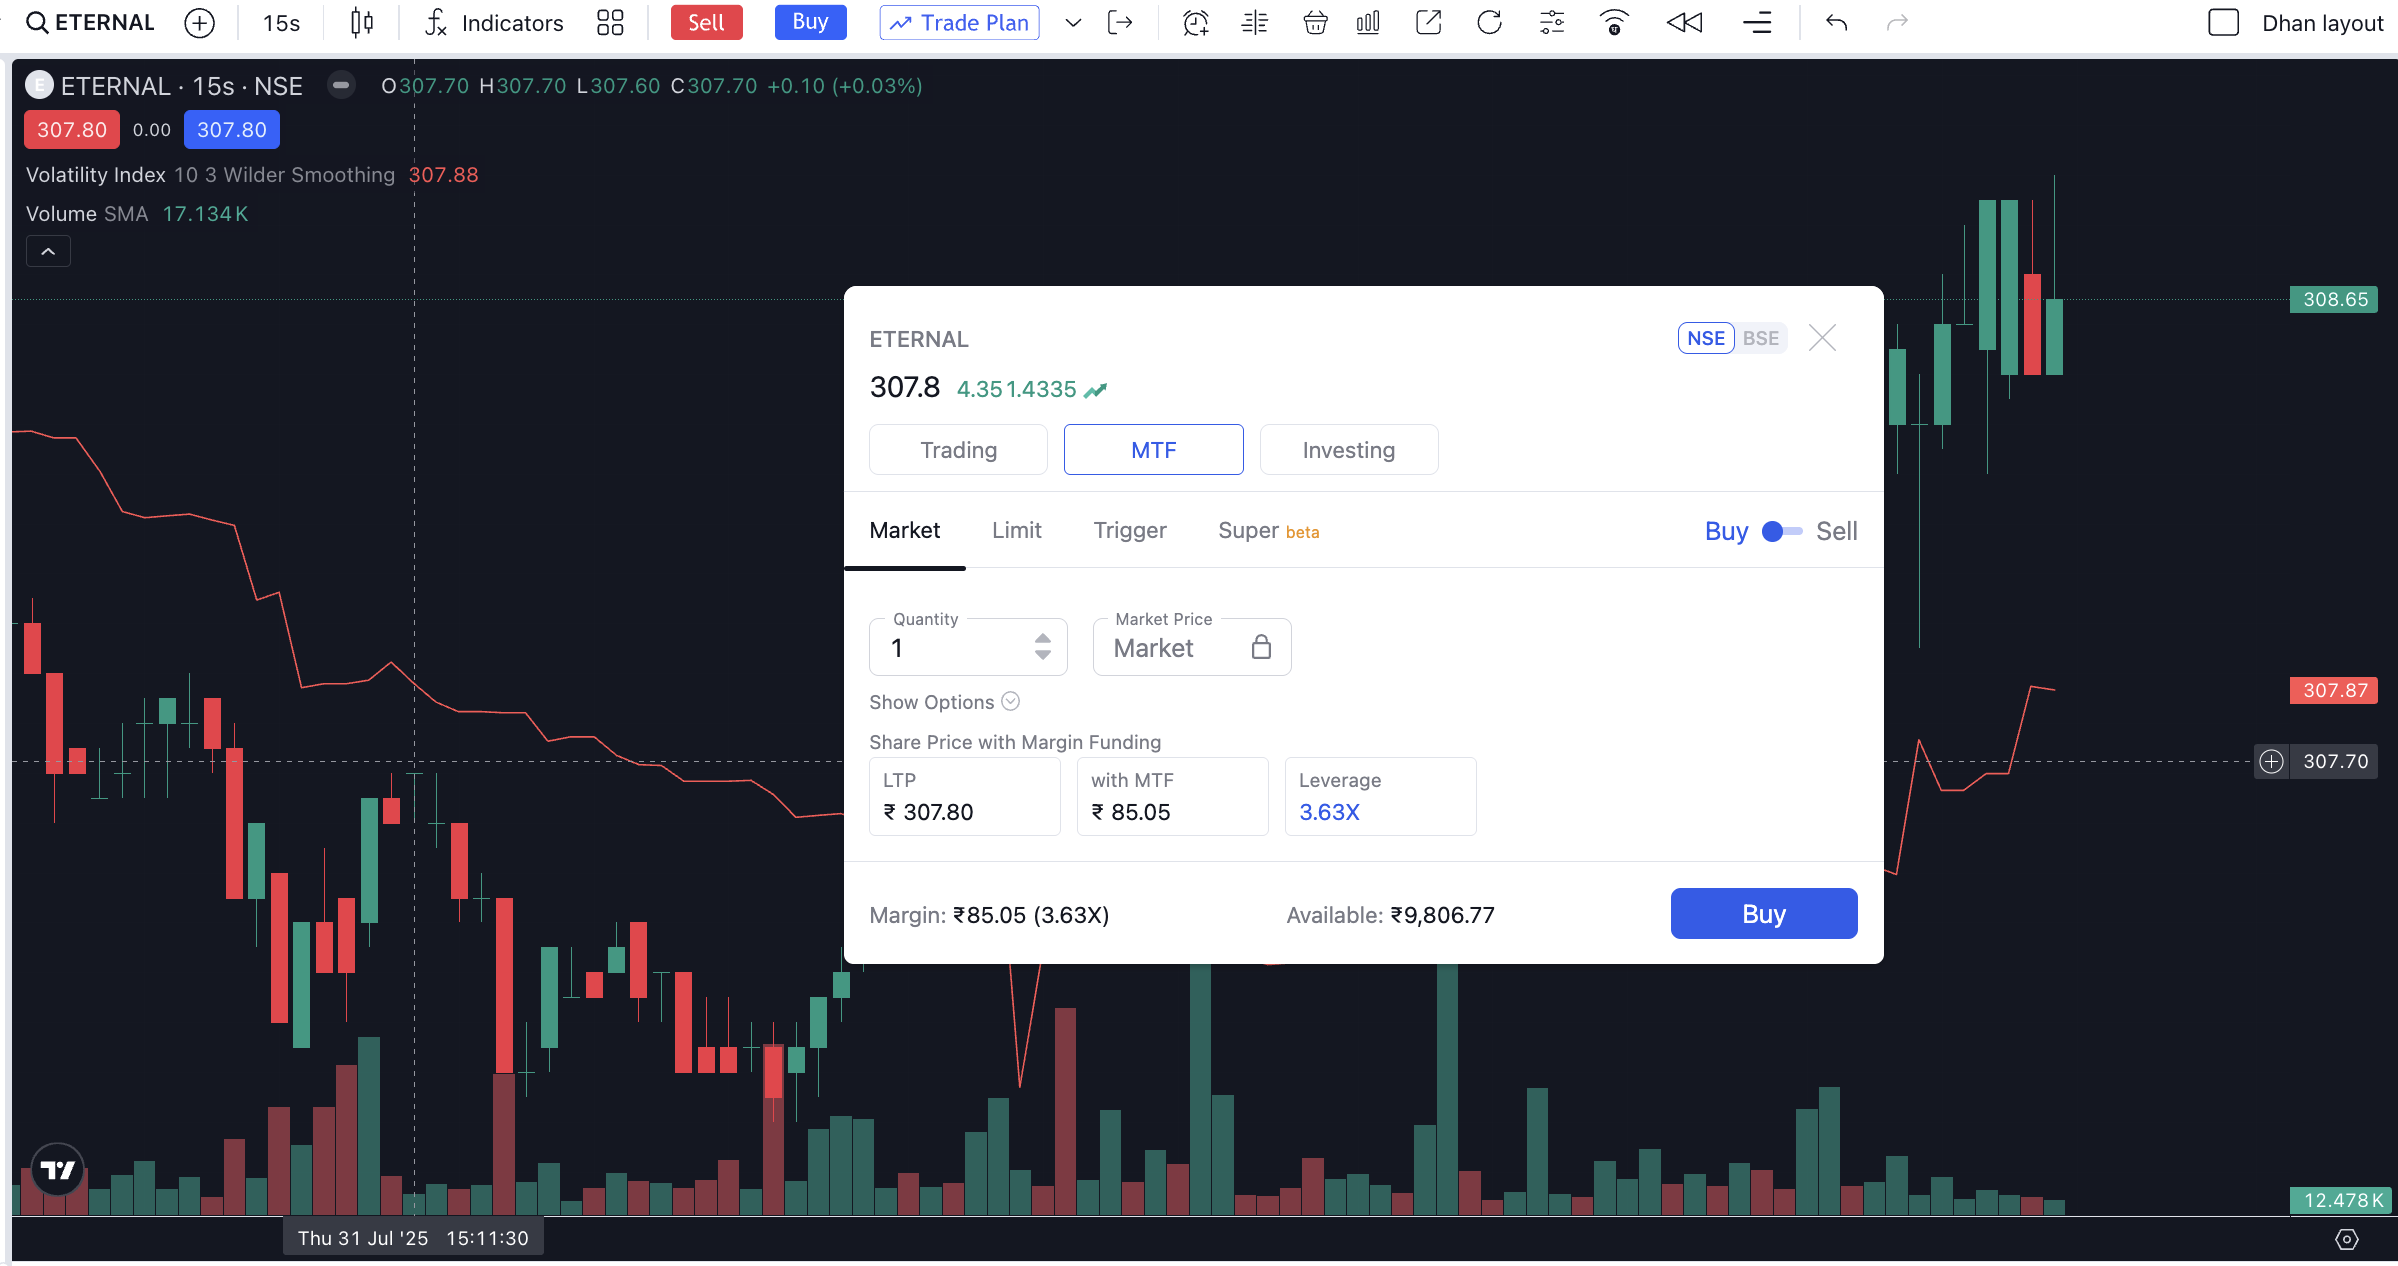This screenshot has height=1266, width=2398.
Task: Expand Show Options
Action: (x=944, y=702)
